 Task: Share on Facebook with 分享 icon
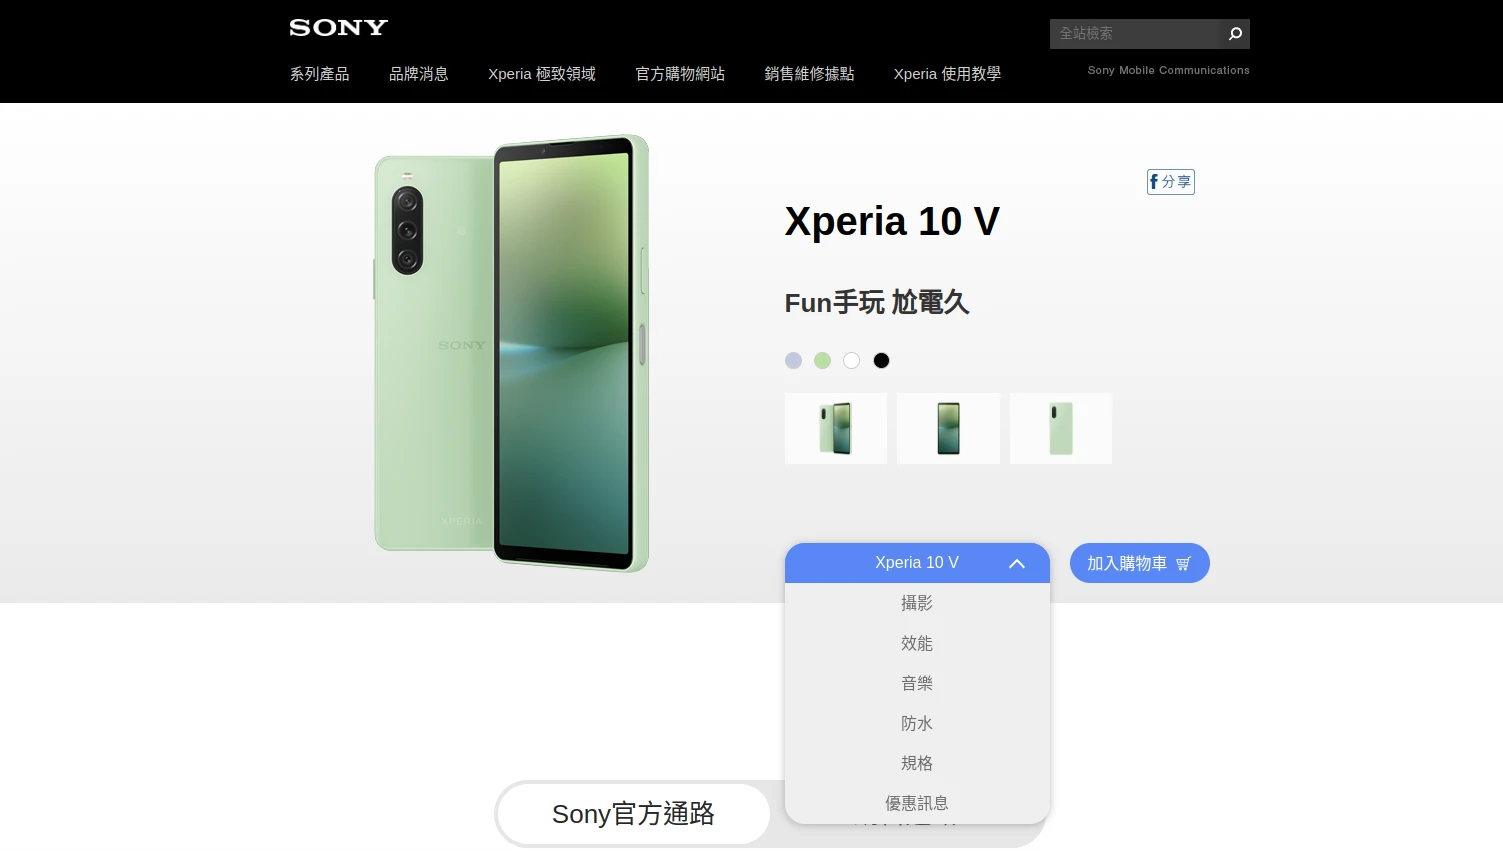1170,182
